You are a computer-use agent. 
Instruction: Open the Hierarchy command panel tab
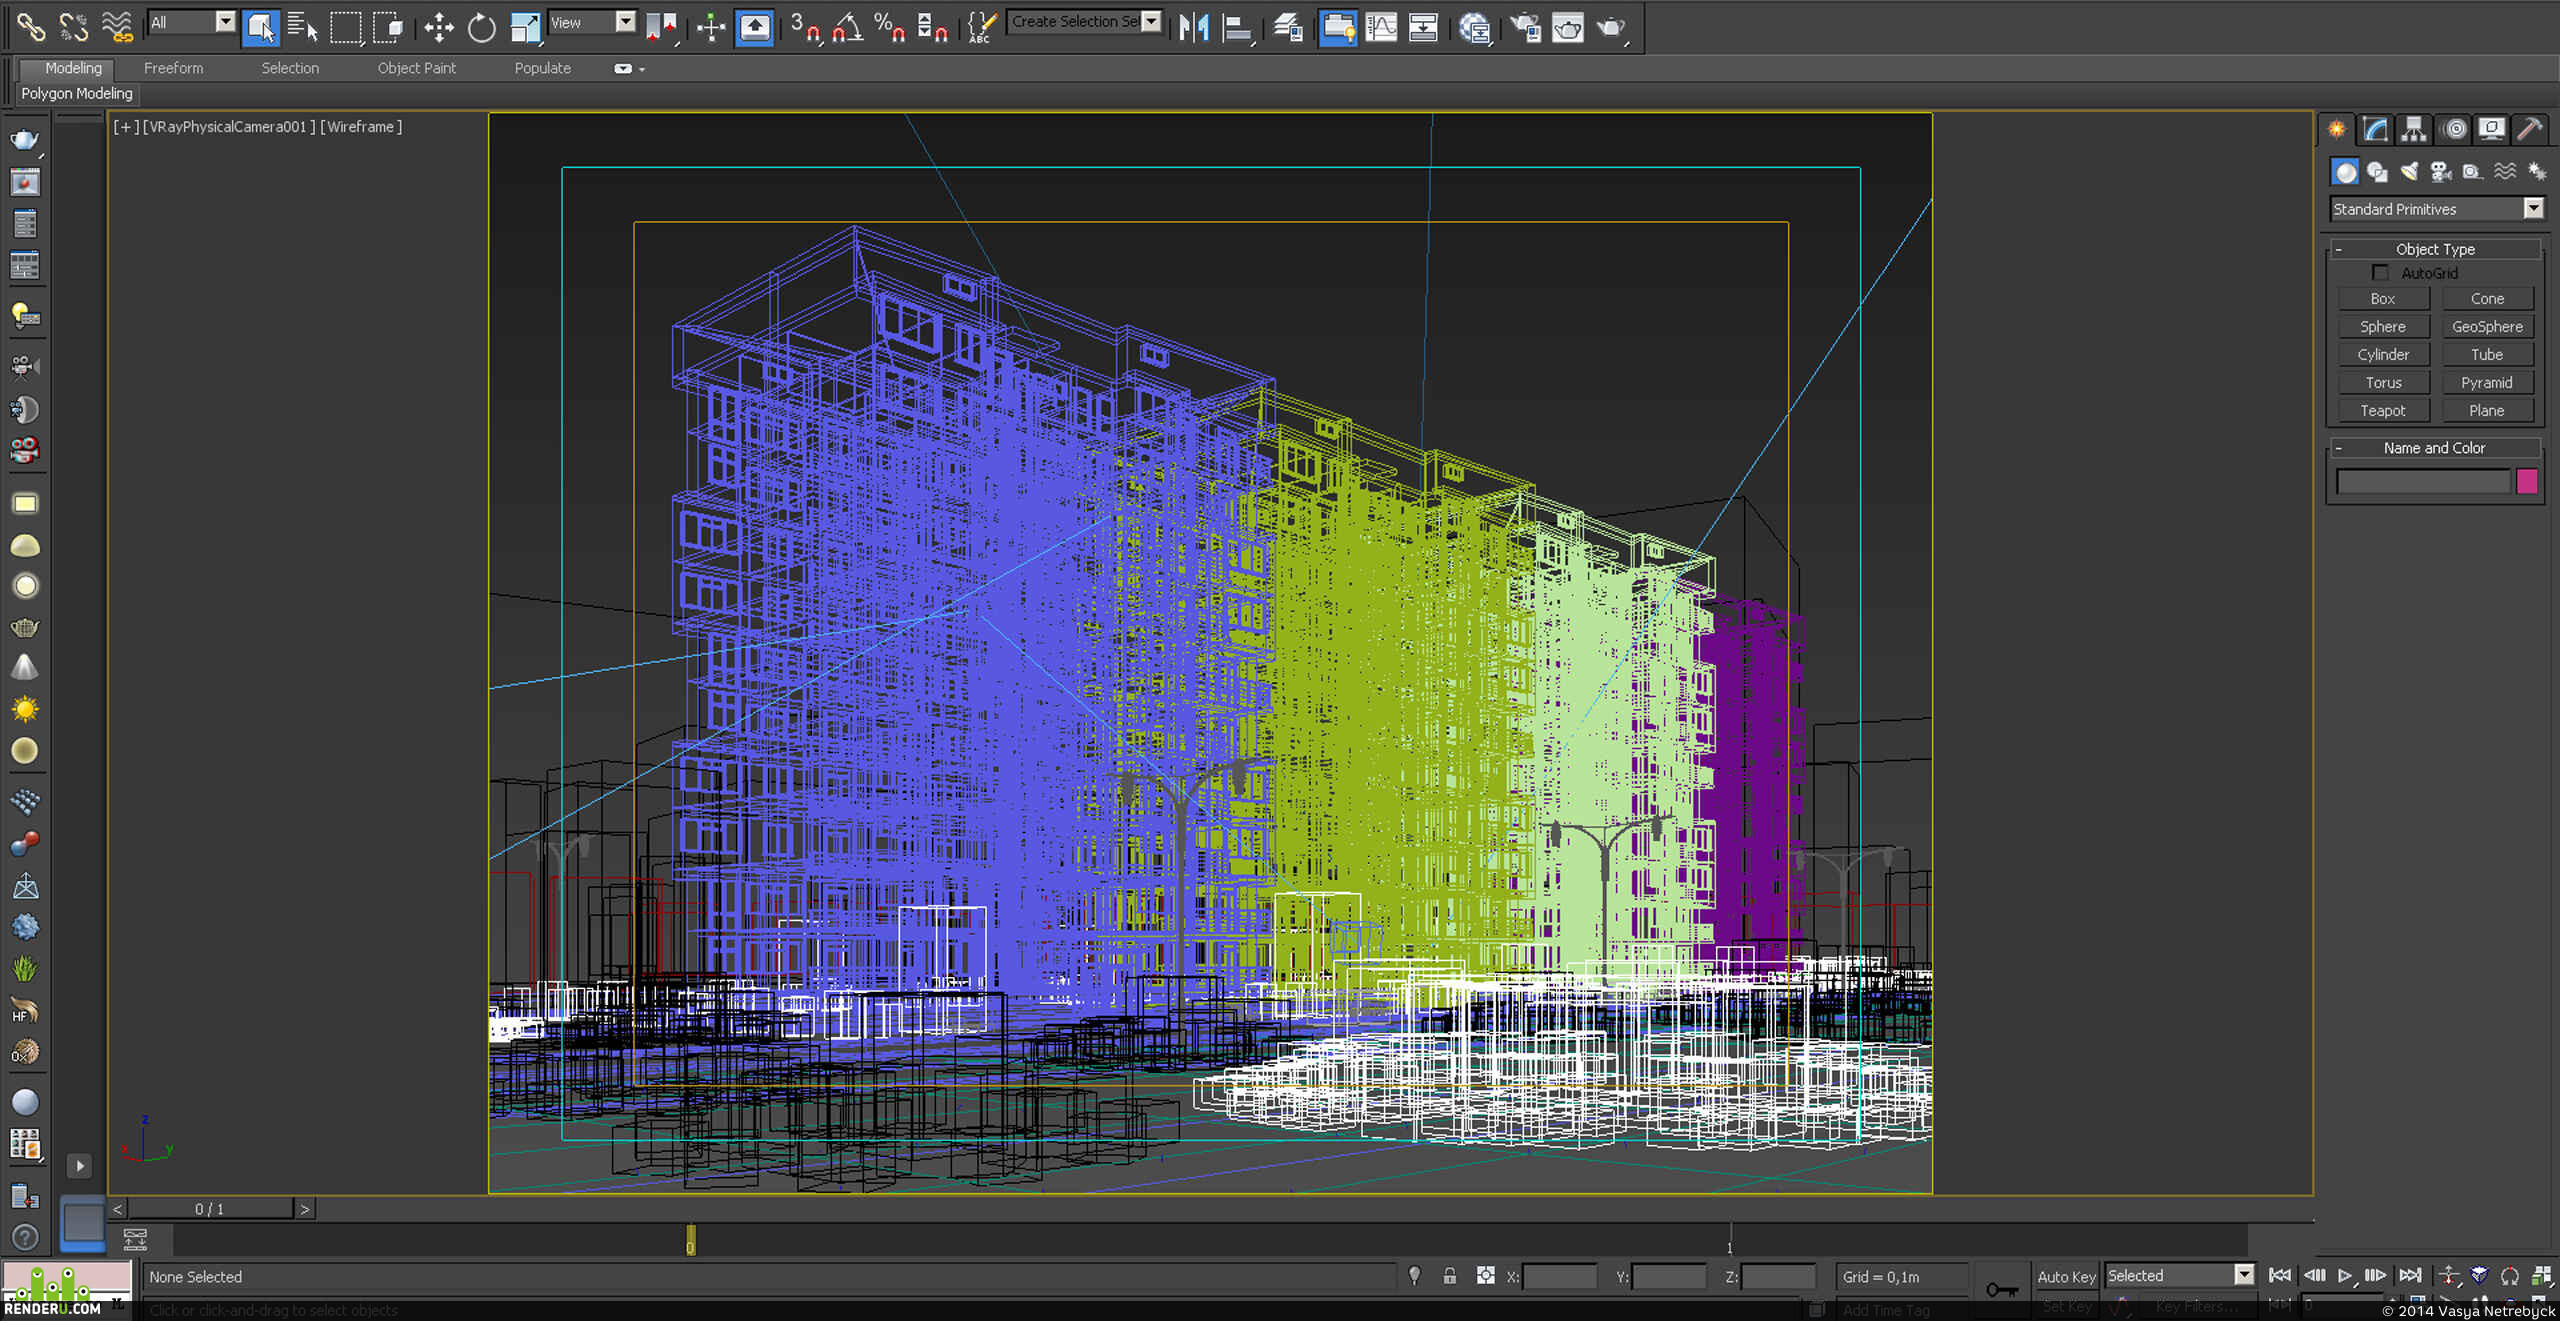tap(2413, 129)
